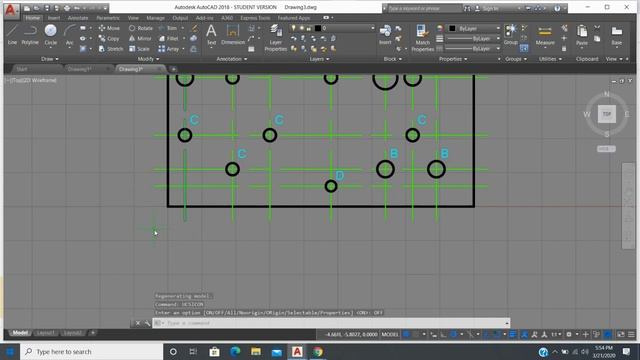Viewport: 640px width, 360px height.
Task: Click the command line input field
Action: (x=331, y=323)
